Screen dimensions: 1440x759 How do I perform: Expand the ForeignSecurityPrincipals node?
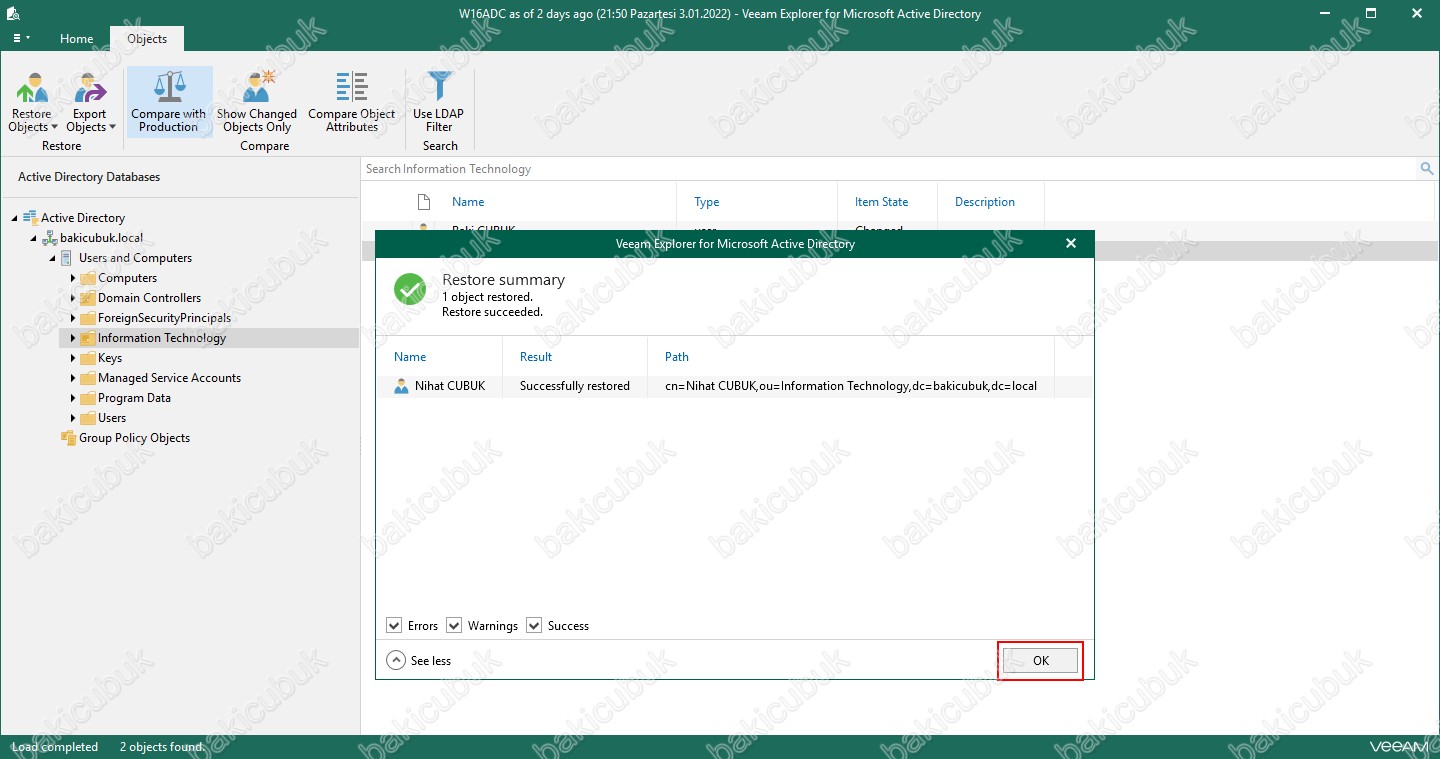point(73,318)
